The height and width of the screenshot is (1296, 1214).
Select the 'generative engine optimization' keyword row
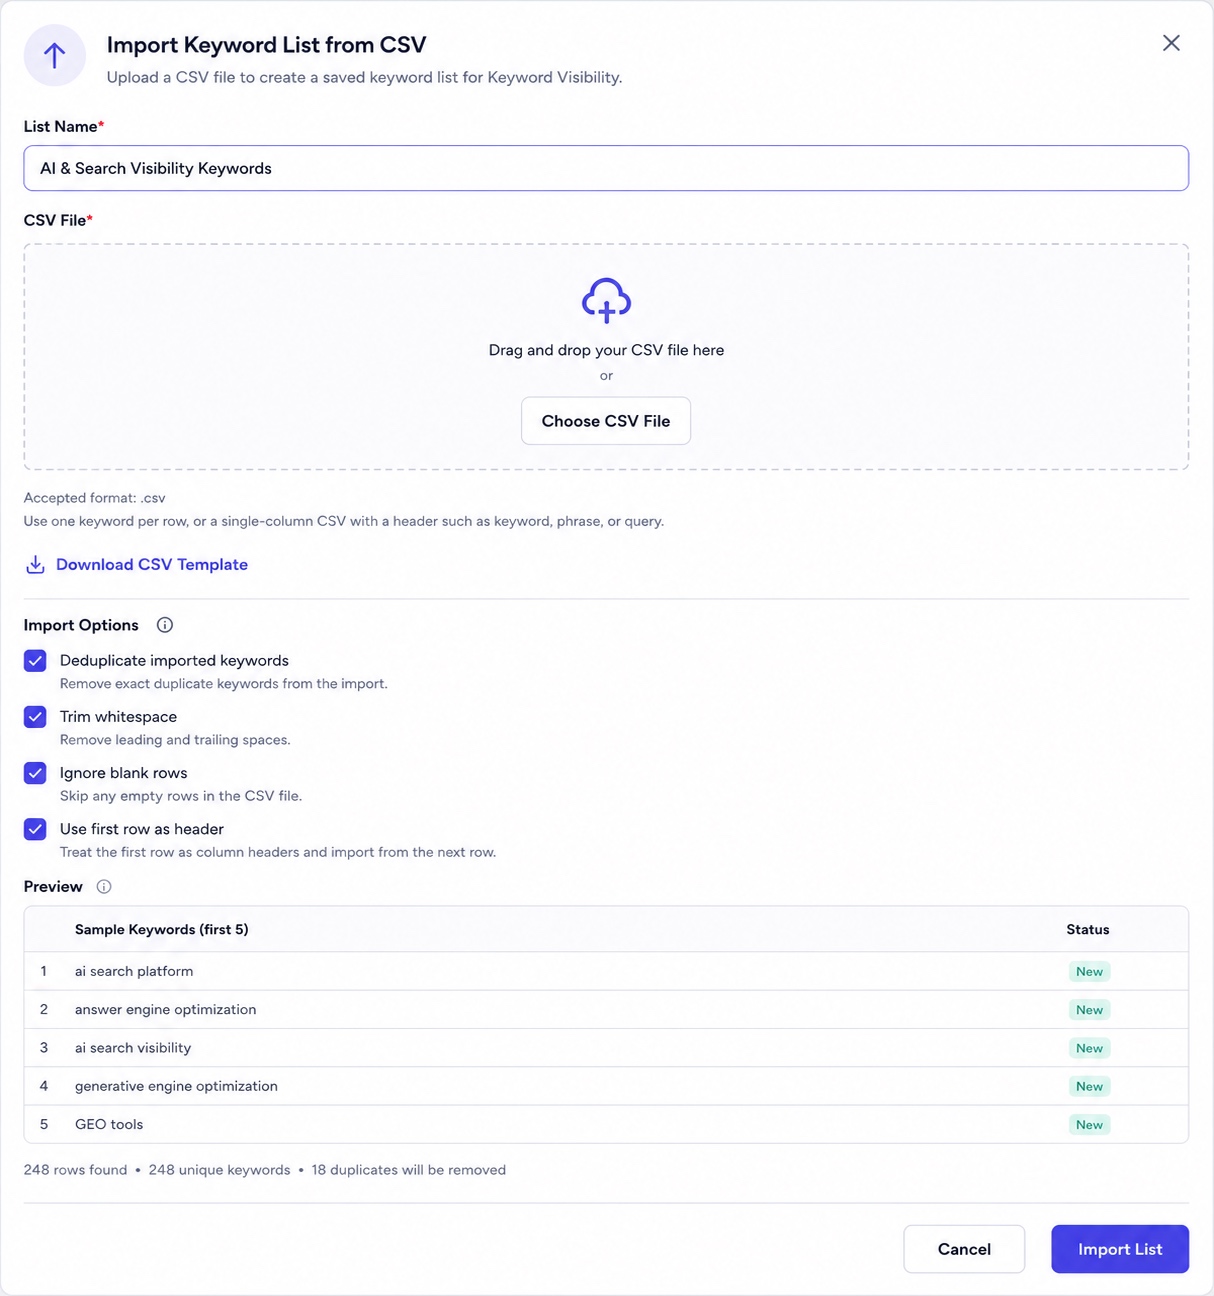pyautogui.click(x=606, y=1086)
